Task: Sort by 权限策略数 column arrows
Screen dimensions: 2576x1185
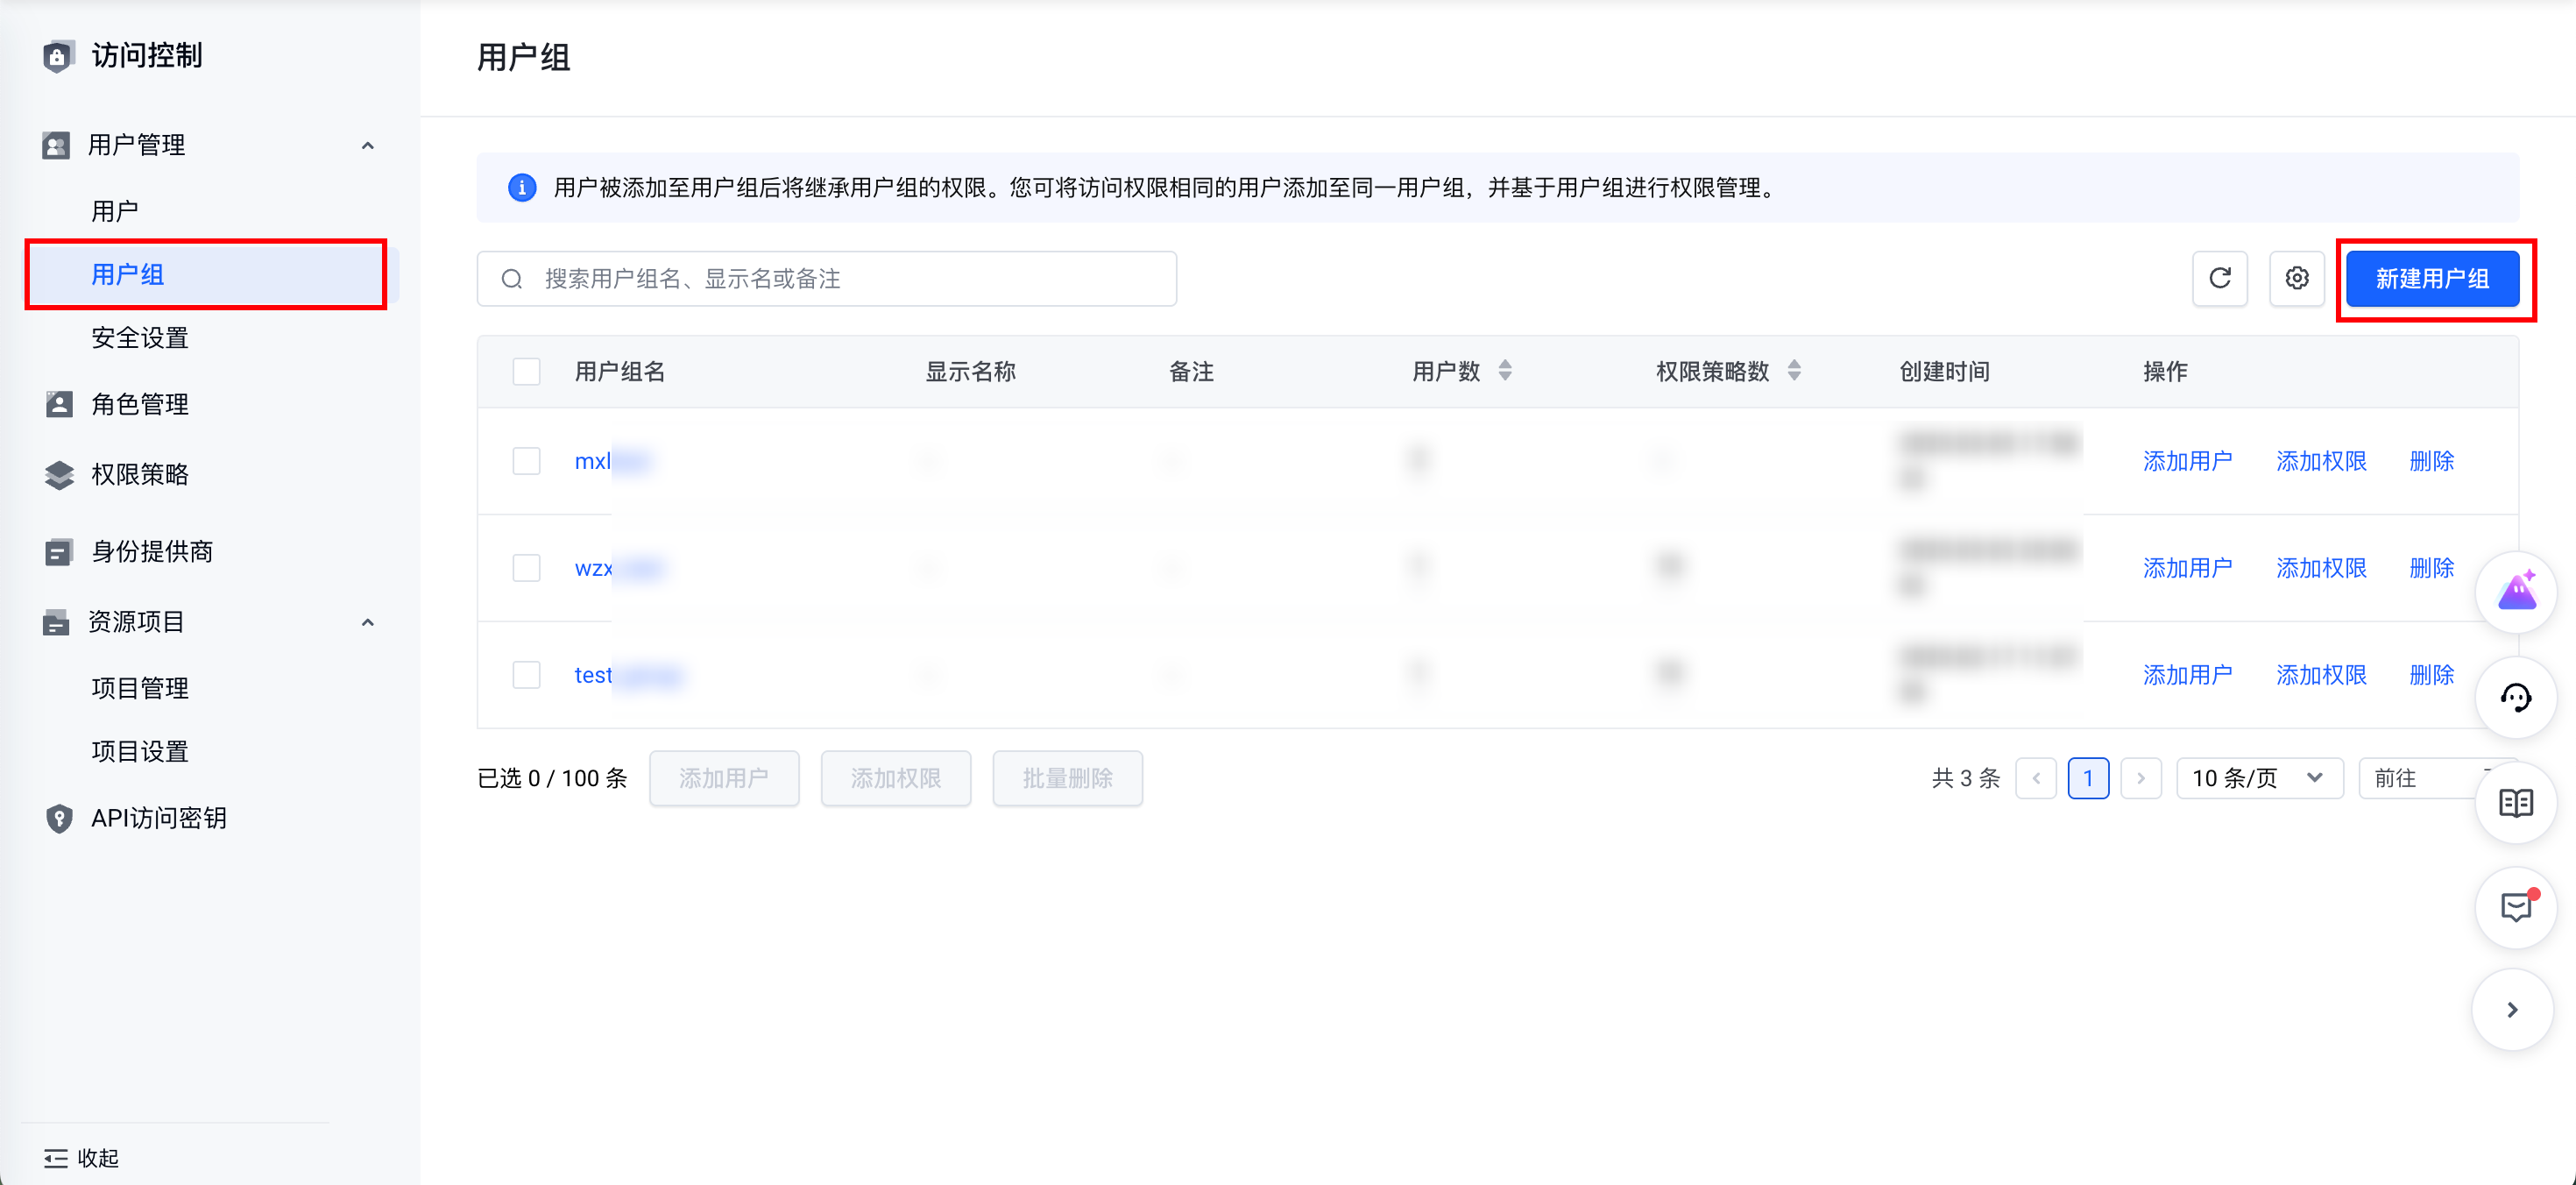Action: click(1794, 371)
